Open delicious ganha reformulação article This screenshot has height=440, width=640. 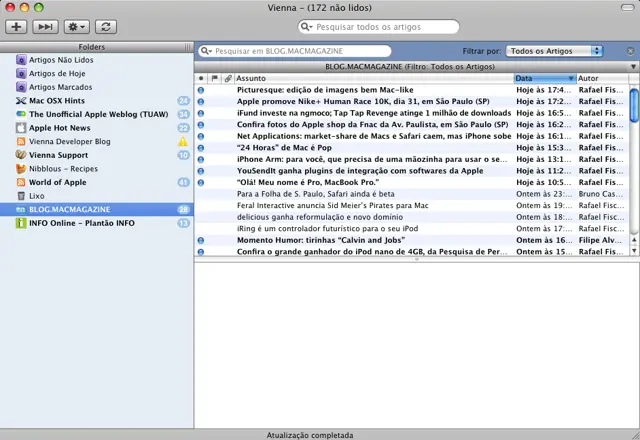coord(412,217)
